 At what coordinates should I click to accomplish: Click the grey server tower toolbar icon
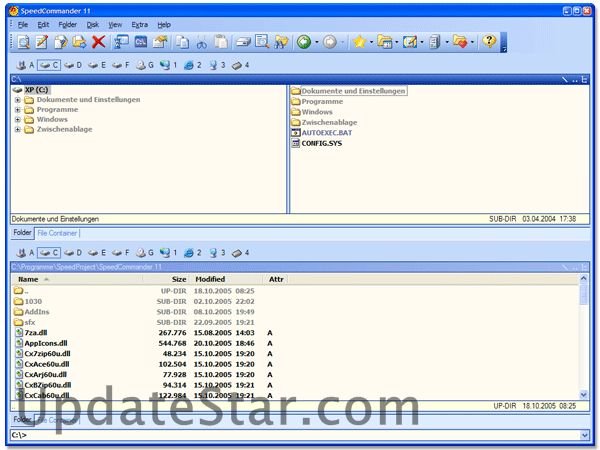pyautogui.click(x=435, y=42)
